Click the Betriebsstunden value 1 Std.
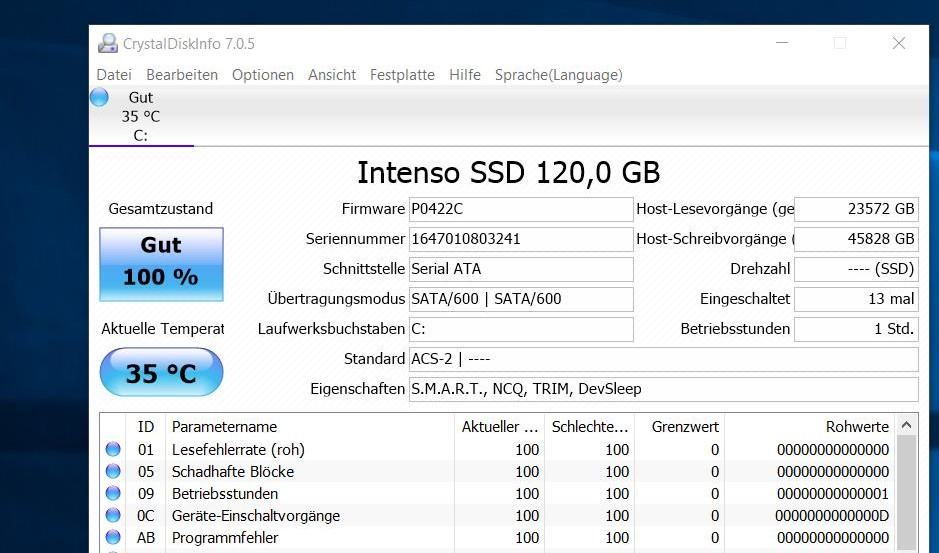Screen dimensions: 939x553 (x=856, y=329)
